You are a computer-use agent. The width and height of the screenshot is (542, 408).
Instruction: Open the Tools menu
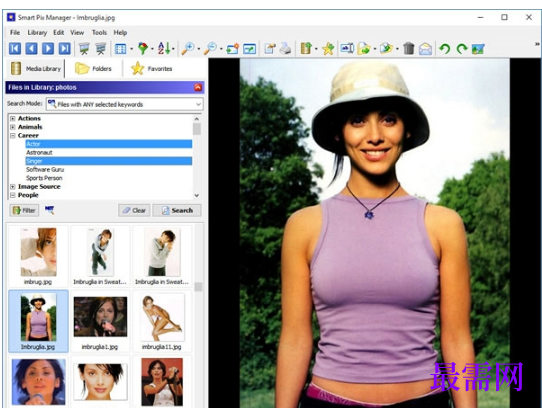tap(99, 33)
